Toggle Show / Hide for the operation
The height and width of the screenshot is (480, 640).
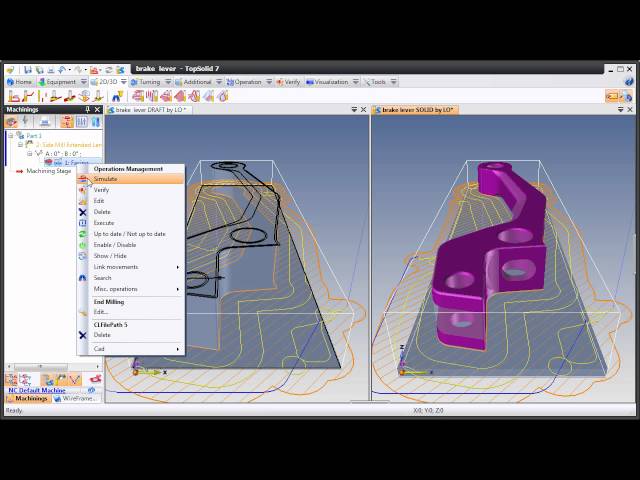pyautogui.click(x=110, y=256)
